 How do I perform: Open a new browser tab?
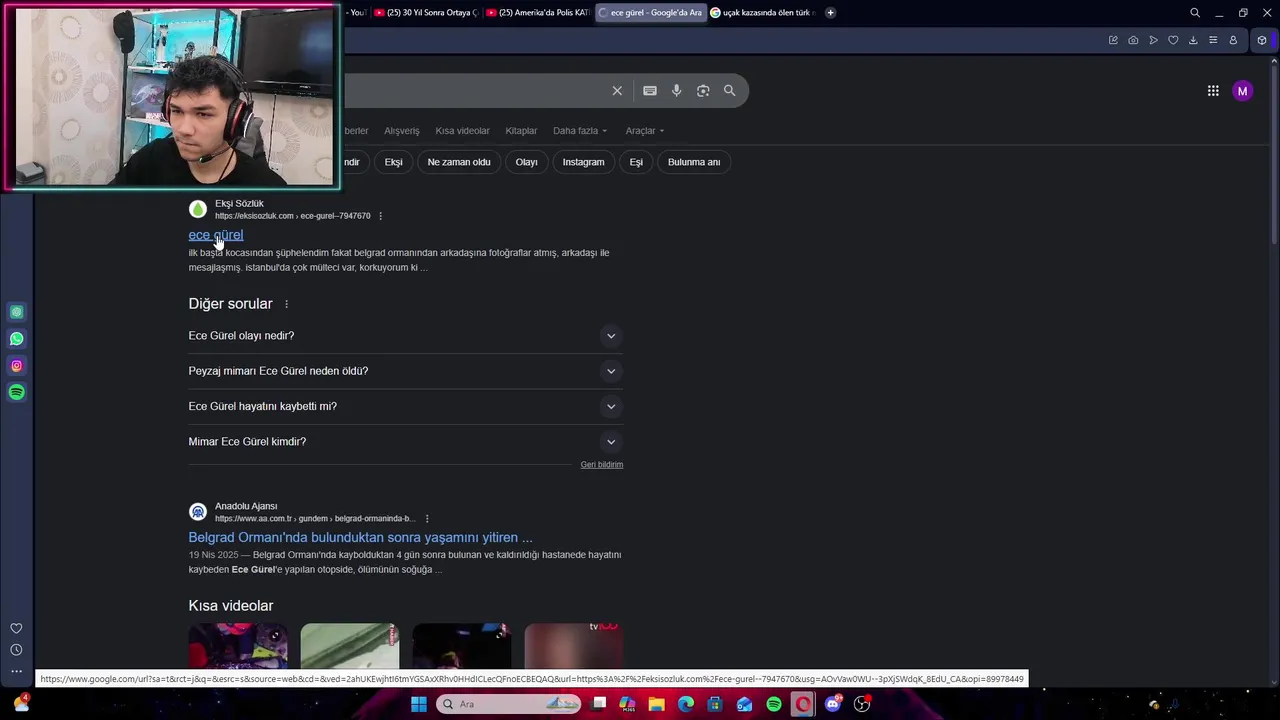(x=830, y=13)
